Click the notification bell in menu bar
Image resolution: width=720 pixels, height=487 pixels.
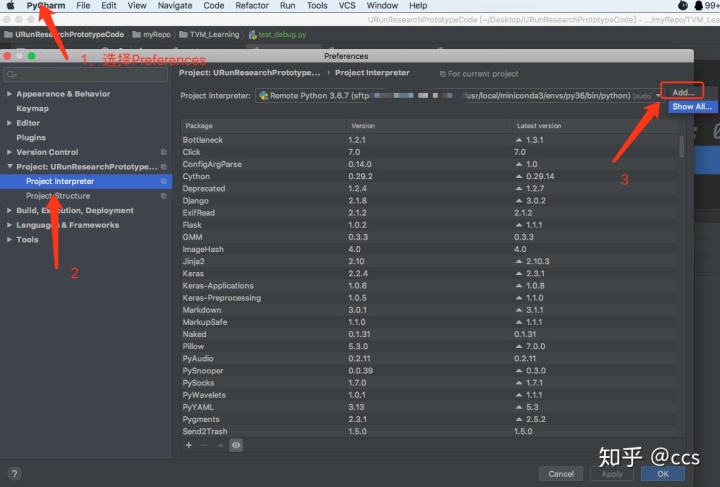pos(698,6)
